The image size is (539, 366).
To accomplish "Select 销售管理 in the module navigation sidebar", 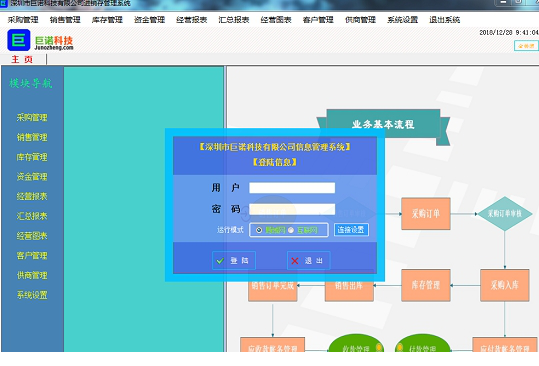I will 32,137.
